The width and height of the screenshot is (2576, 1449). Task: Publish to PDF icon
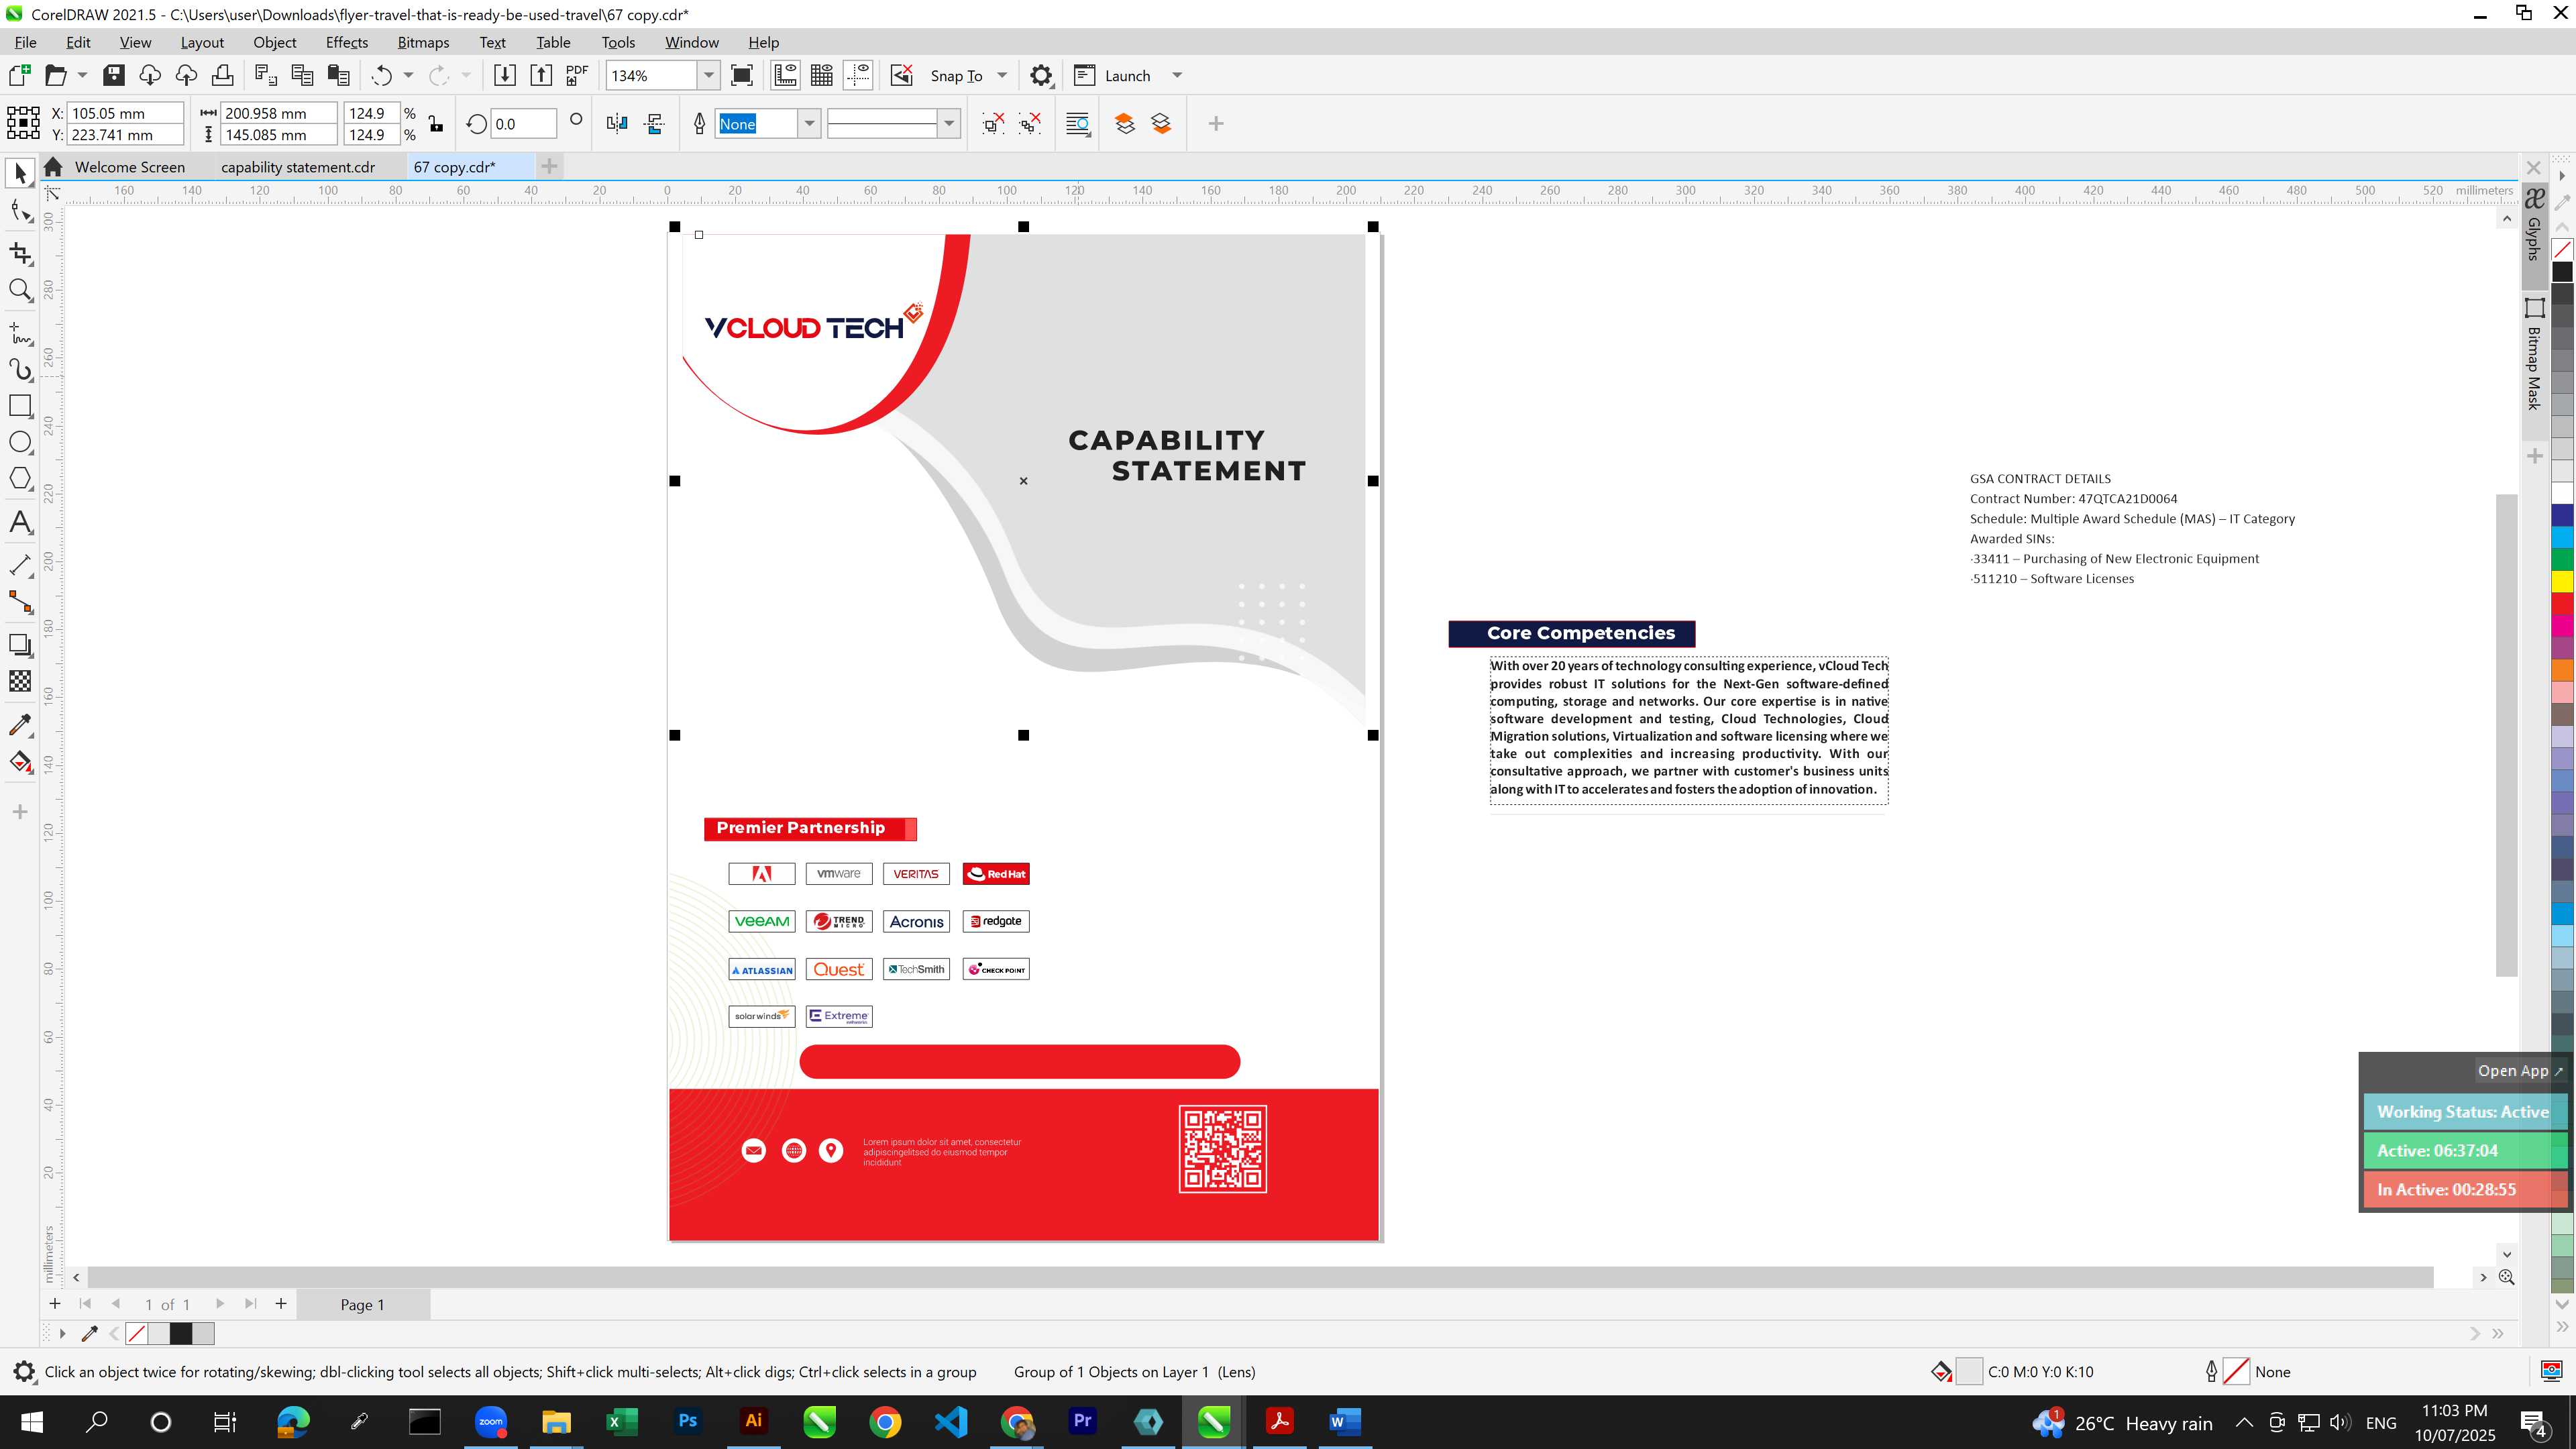(577, 75)
